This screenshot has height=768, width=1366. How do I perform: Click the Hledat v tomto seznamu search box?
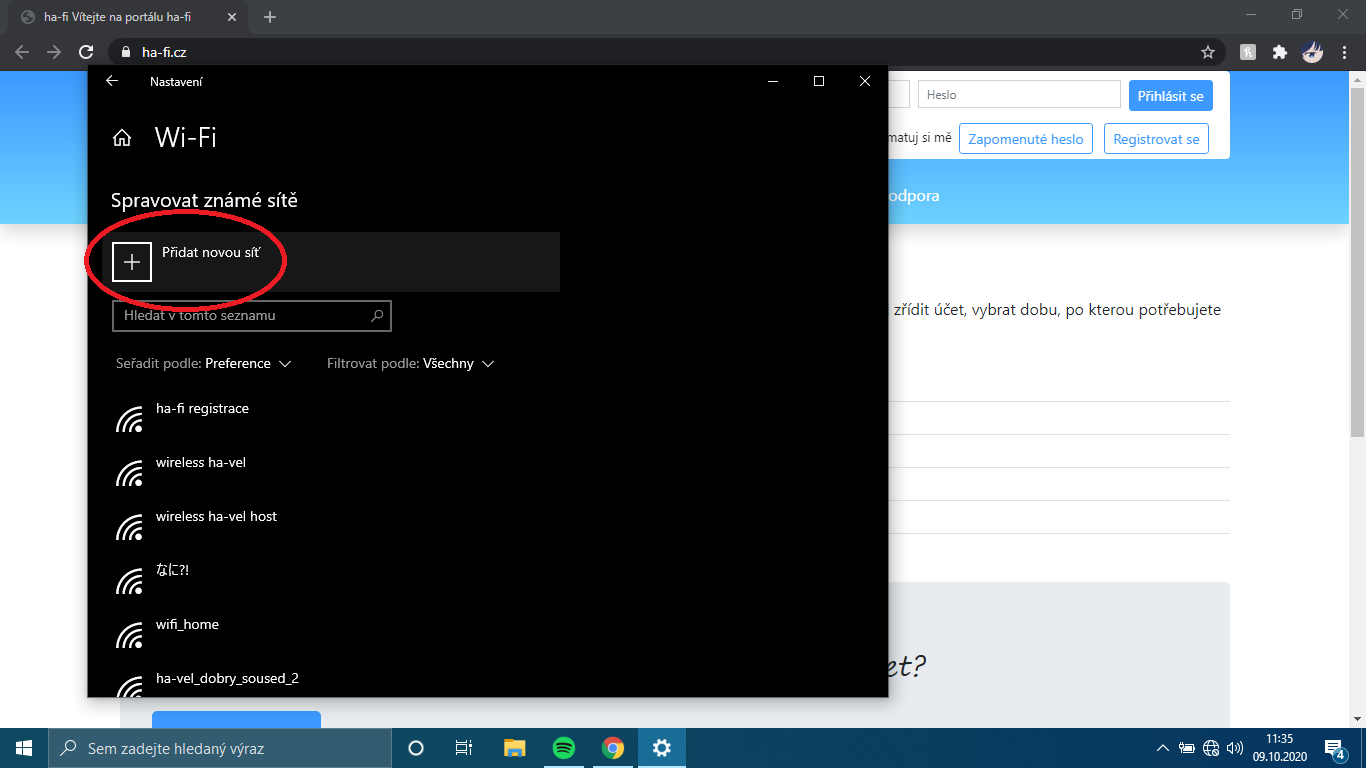tap(252, 315)
